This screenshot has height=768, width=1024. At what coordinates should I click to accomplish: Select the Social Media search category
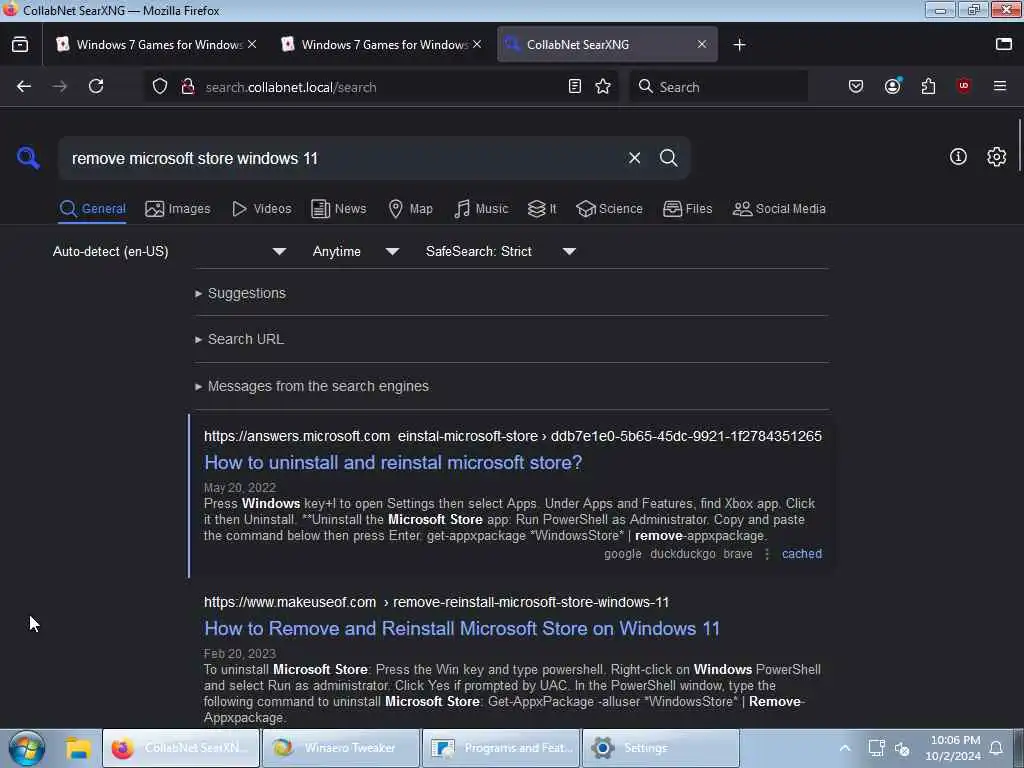pyautogui.click(x=779, y=208)
